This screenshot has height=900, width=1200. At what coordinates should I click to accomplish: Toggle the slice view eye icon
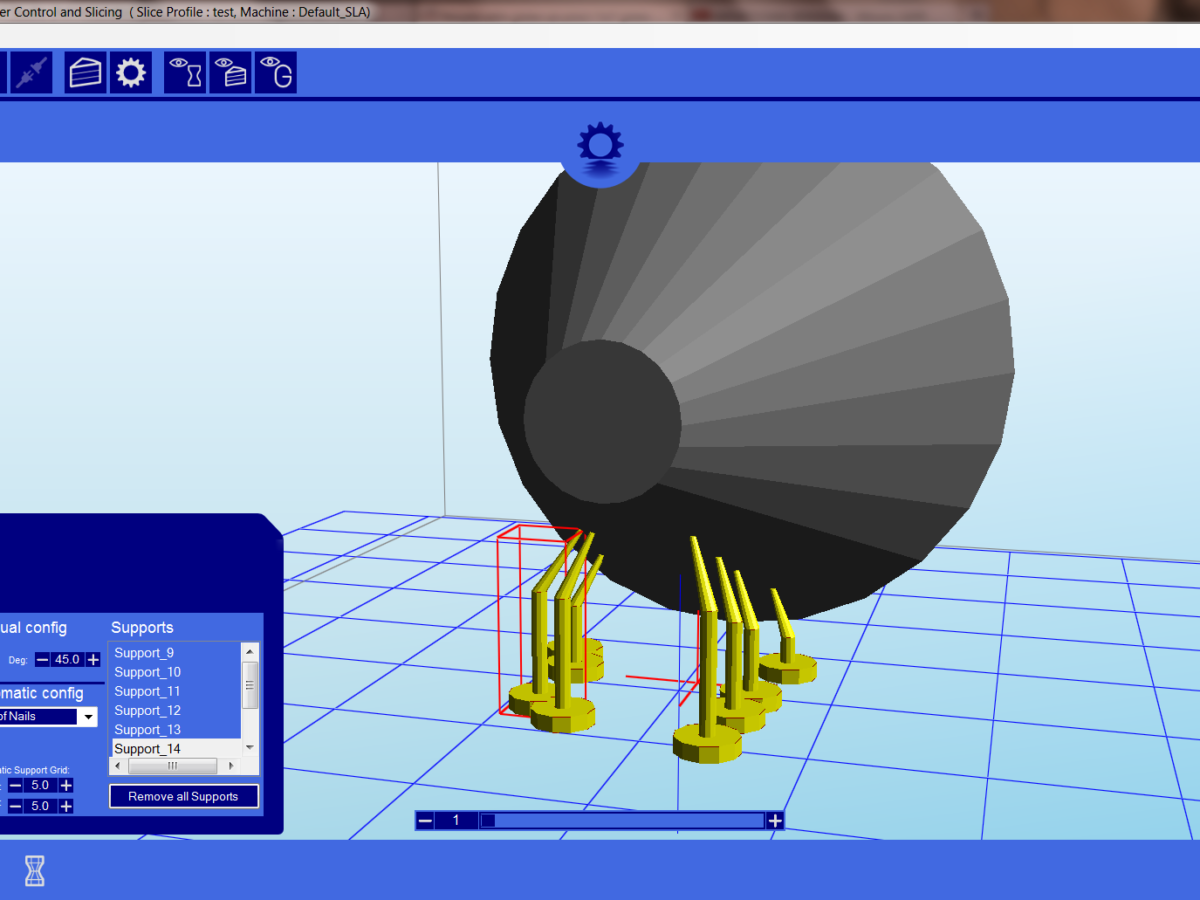pos(230,74)
